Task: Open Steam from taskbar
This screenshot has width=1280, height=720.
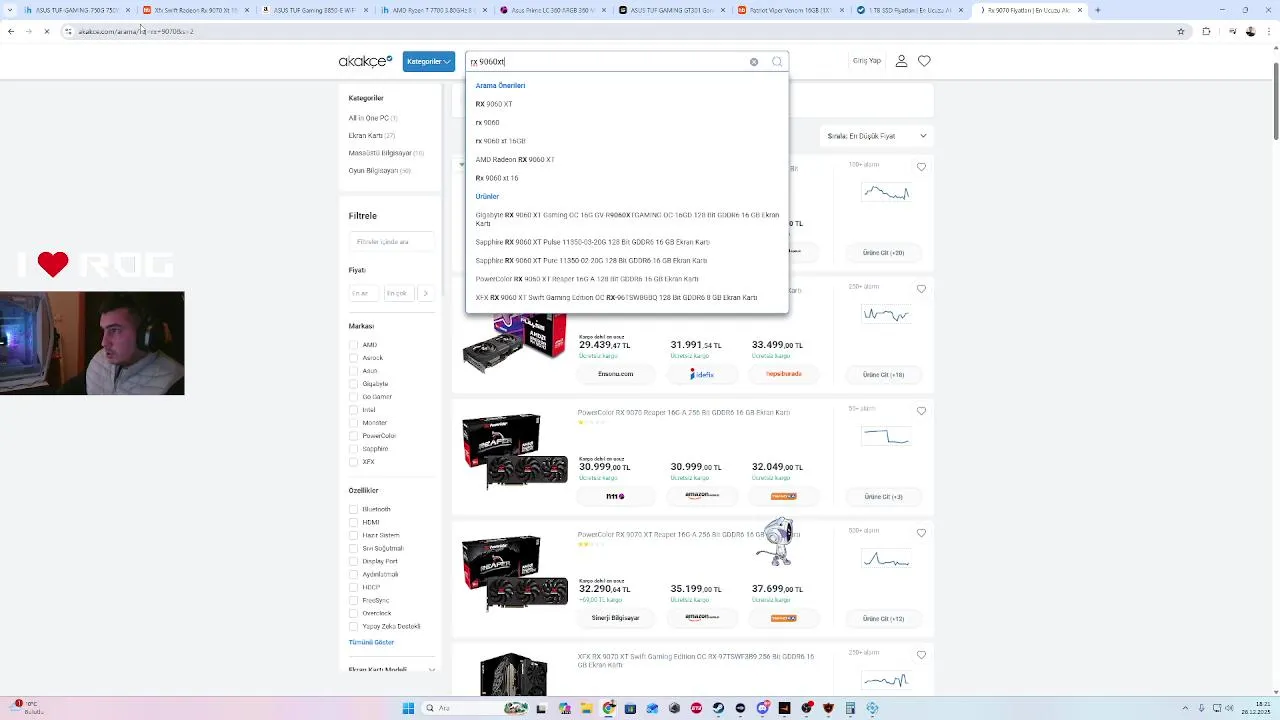Action: tap(718, 708)
